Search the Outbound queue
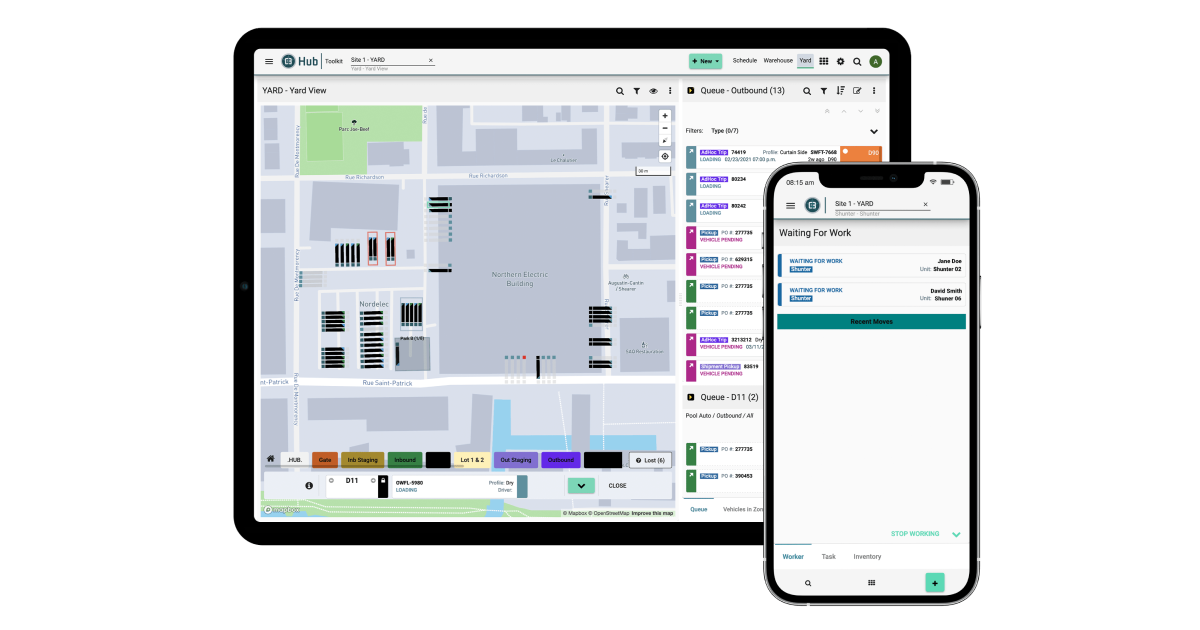The image size is (1200, 630). pyautogui.click(x=807, y=91)
